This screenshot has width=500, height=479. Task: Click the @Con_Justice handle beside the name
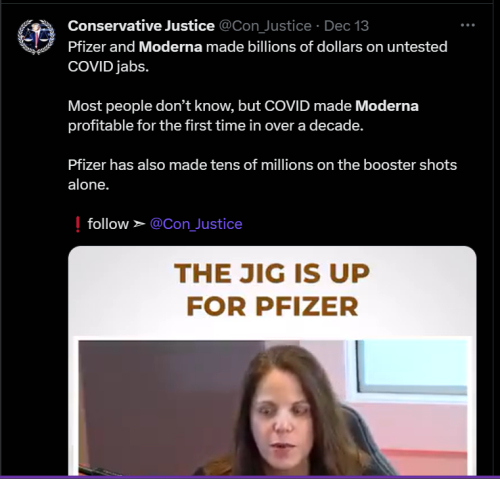click(x=265, y=26)
